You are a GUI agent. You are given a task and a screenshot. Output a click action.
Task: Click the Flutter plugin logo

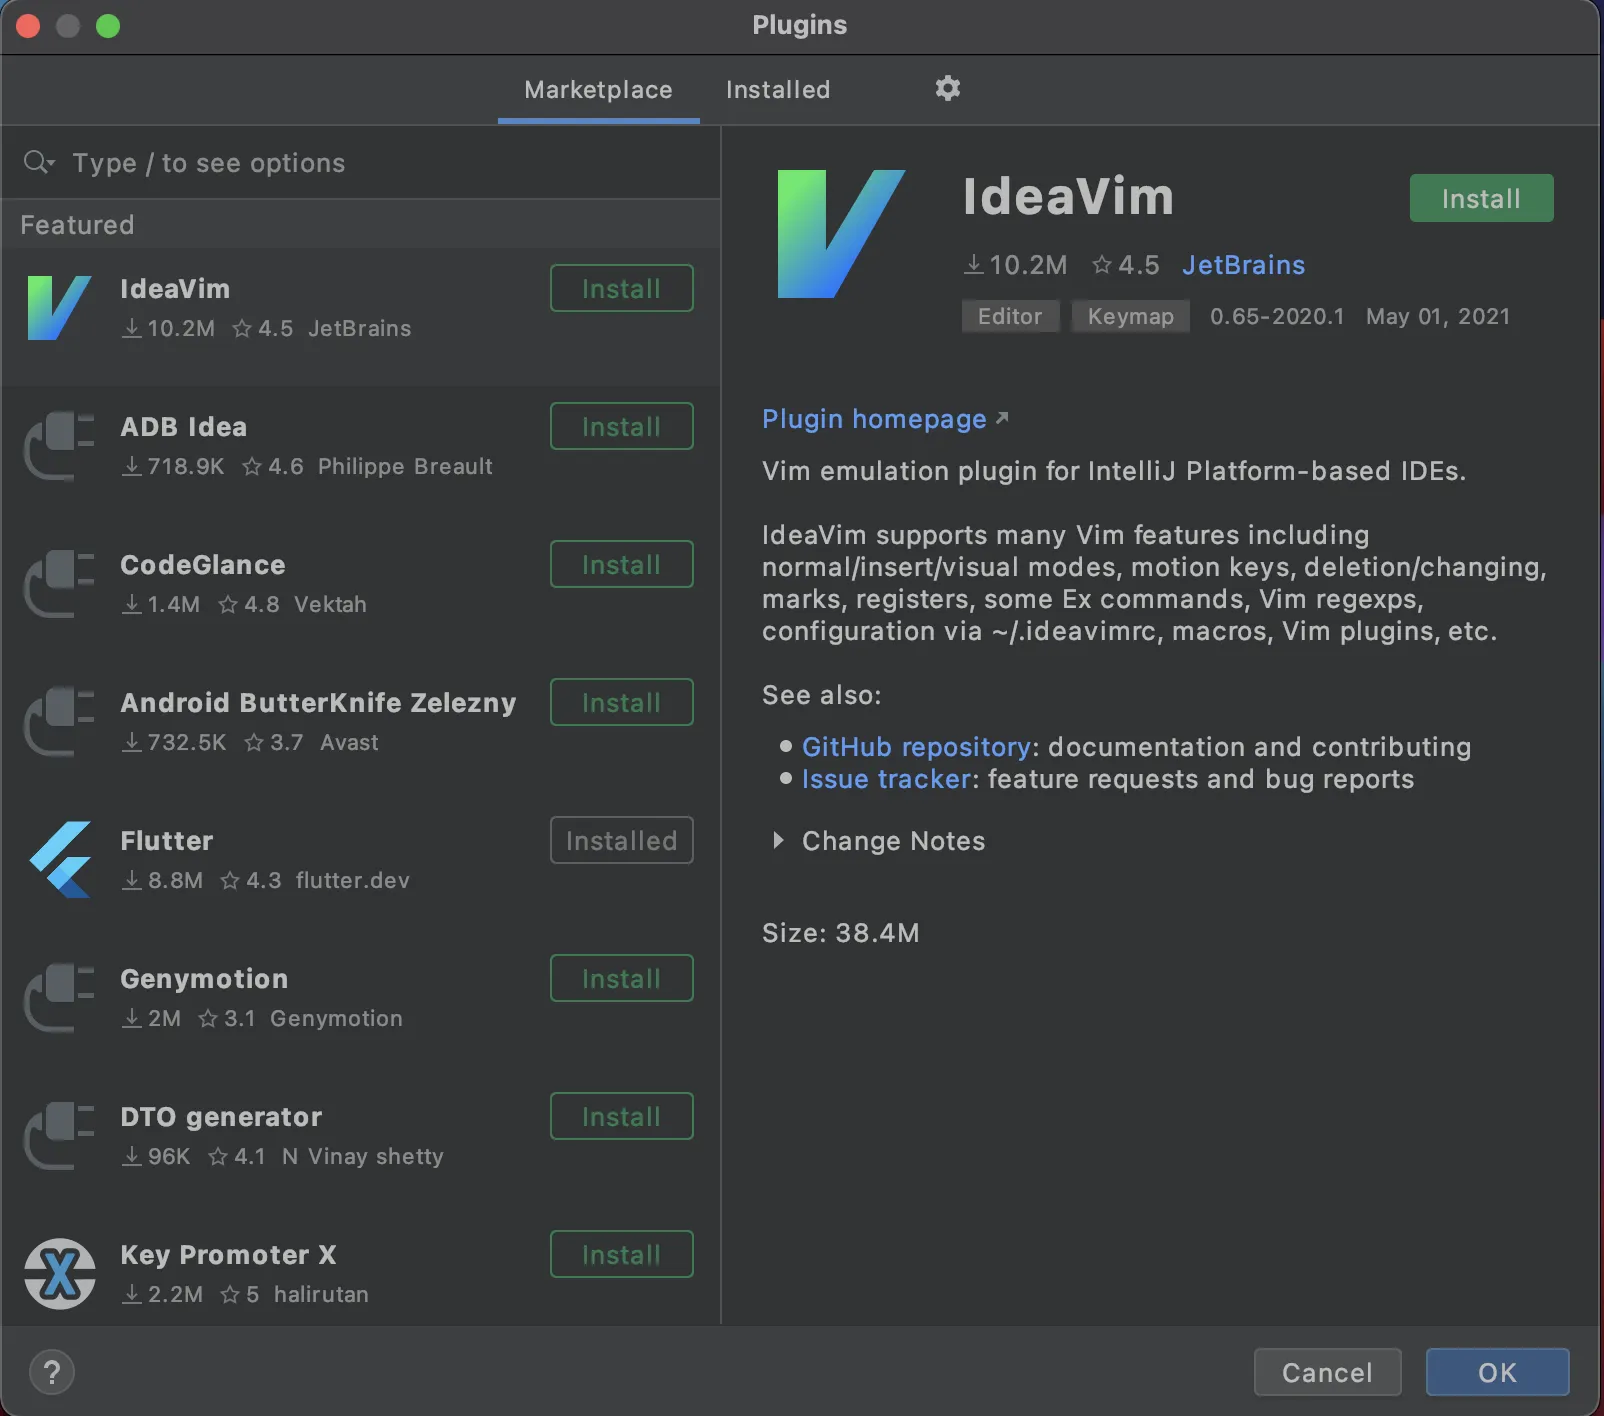point(61,859)
